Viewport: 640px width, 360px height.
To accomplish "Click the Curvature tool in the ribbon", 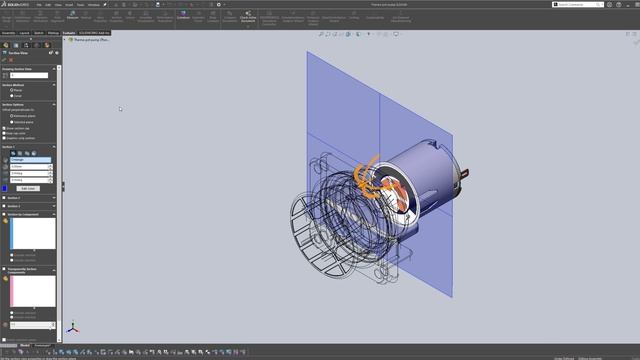I will (x=183, y=16).
